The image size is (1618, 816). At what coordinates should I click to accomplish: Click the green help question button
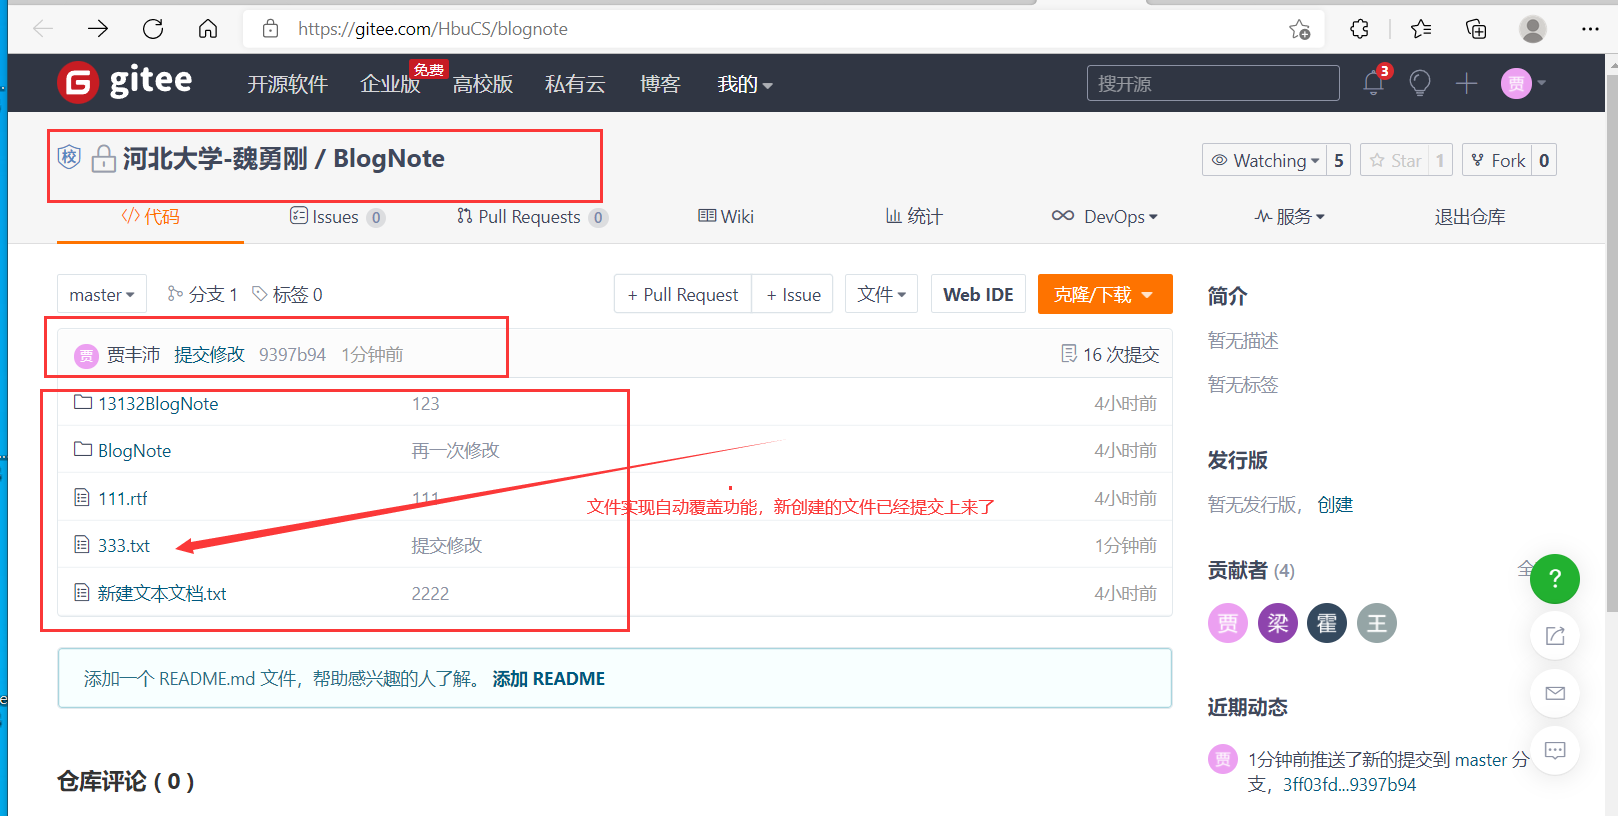(1555, 578)
